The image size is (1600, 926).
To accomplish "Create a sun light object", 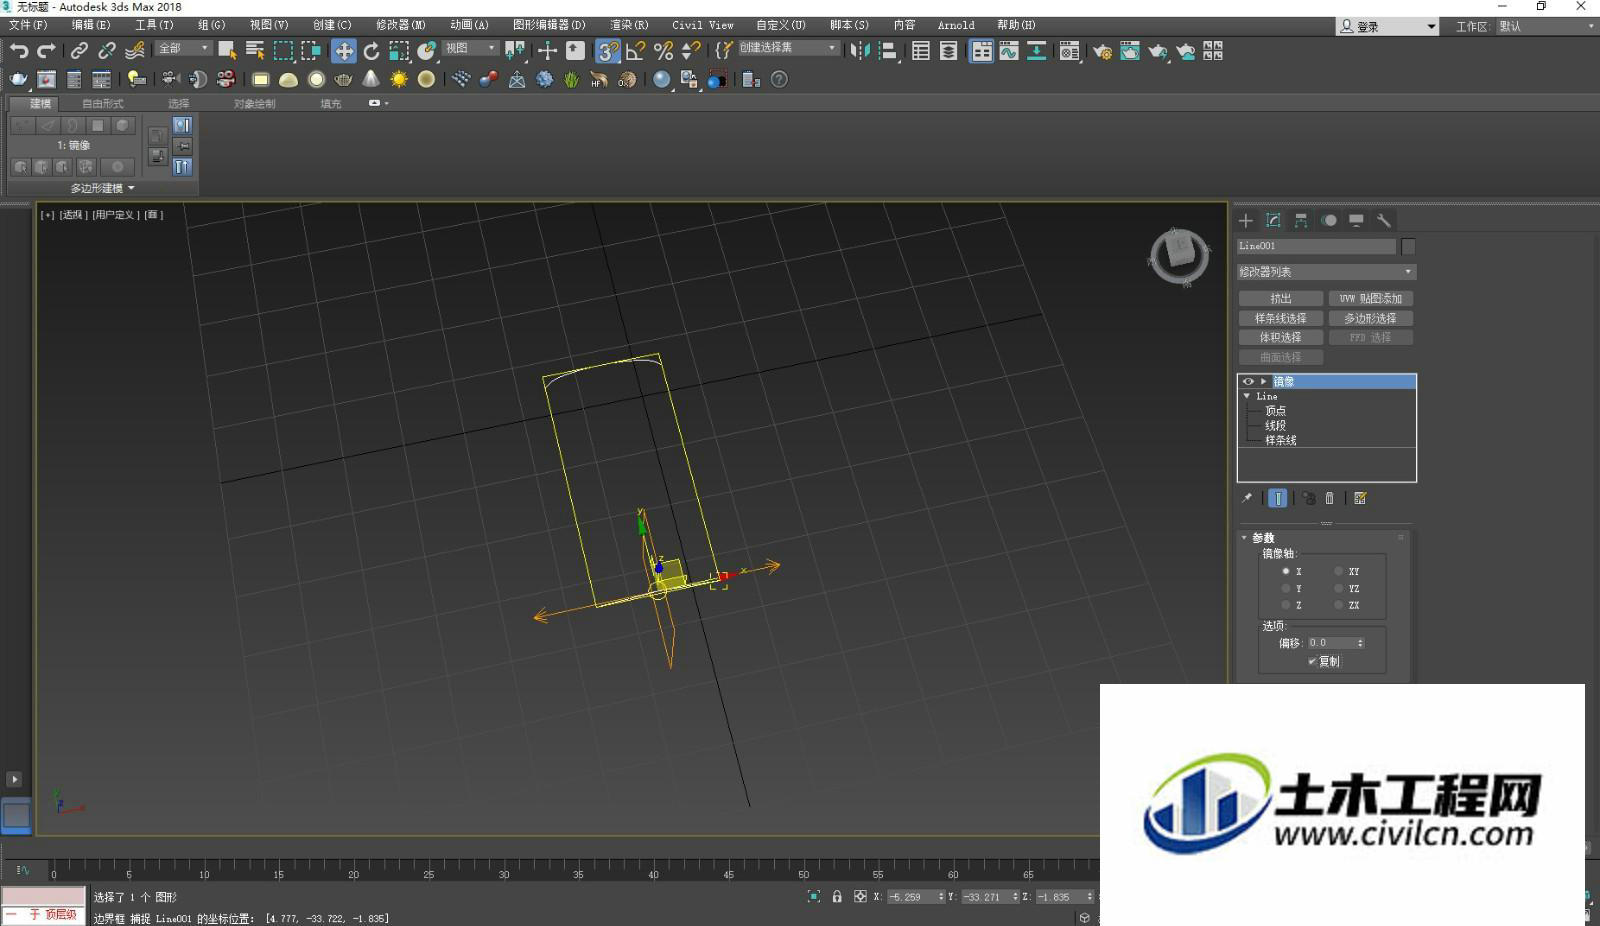I will pyautogui.click(x=399, y=79).
